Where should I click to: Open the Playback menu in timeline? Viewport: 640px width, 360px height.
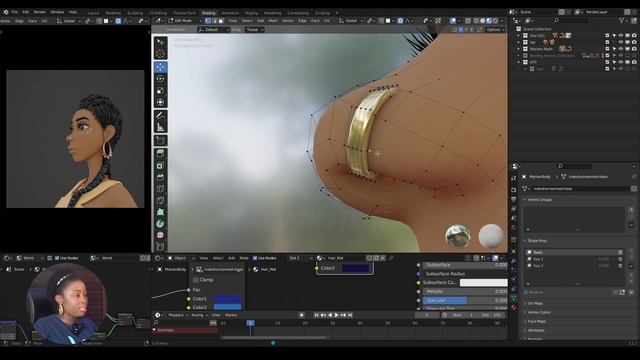click(x=178, y=315)
